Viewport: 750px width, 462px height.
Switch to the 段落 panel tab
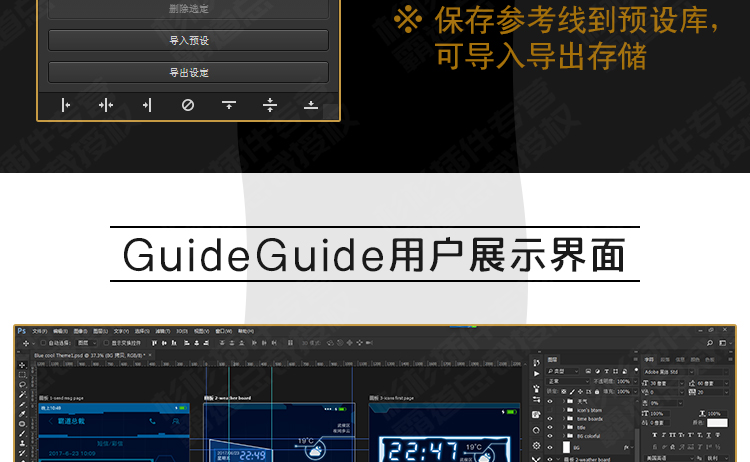(665, 360)
